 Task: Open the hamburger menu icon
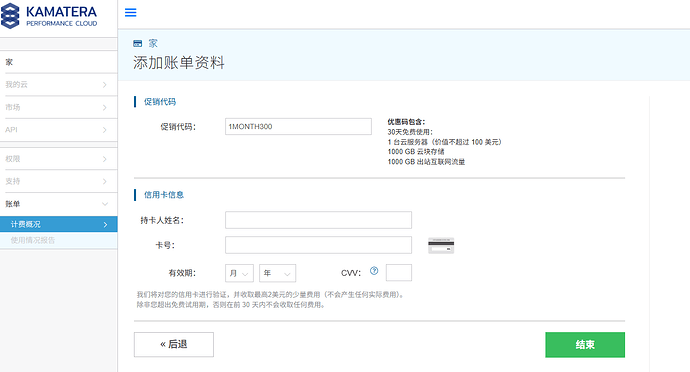131,12
